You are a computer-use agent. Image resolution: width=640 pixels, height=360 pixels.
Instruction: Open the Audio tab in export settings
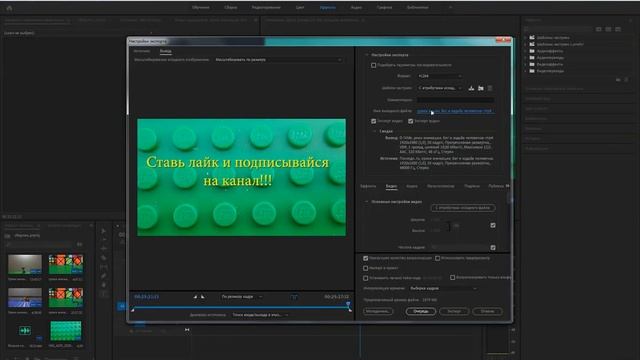[411, 186]
